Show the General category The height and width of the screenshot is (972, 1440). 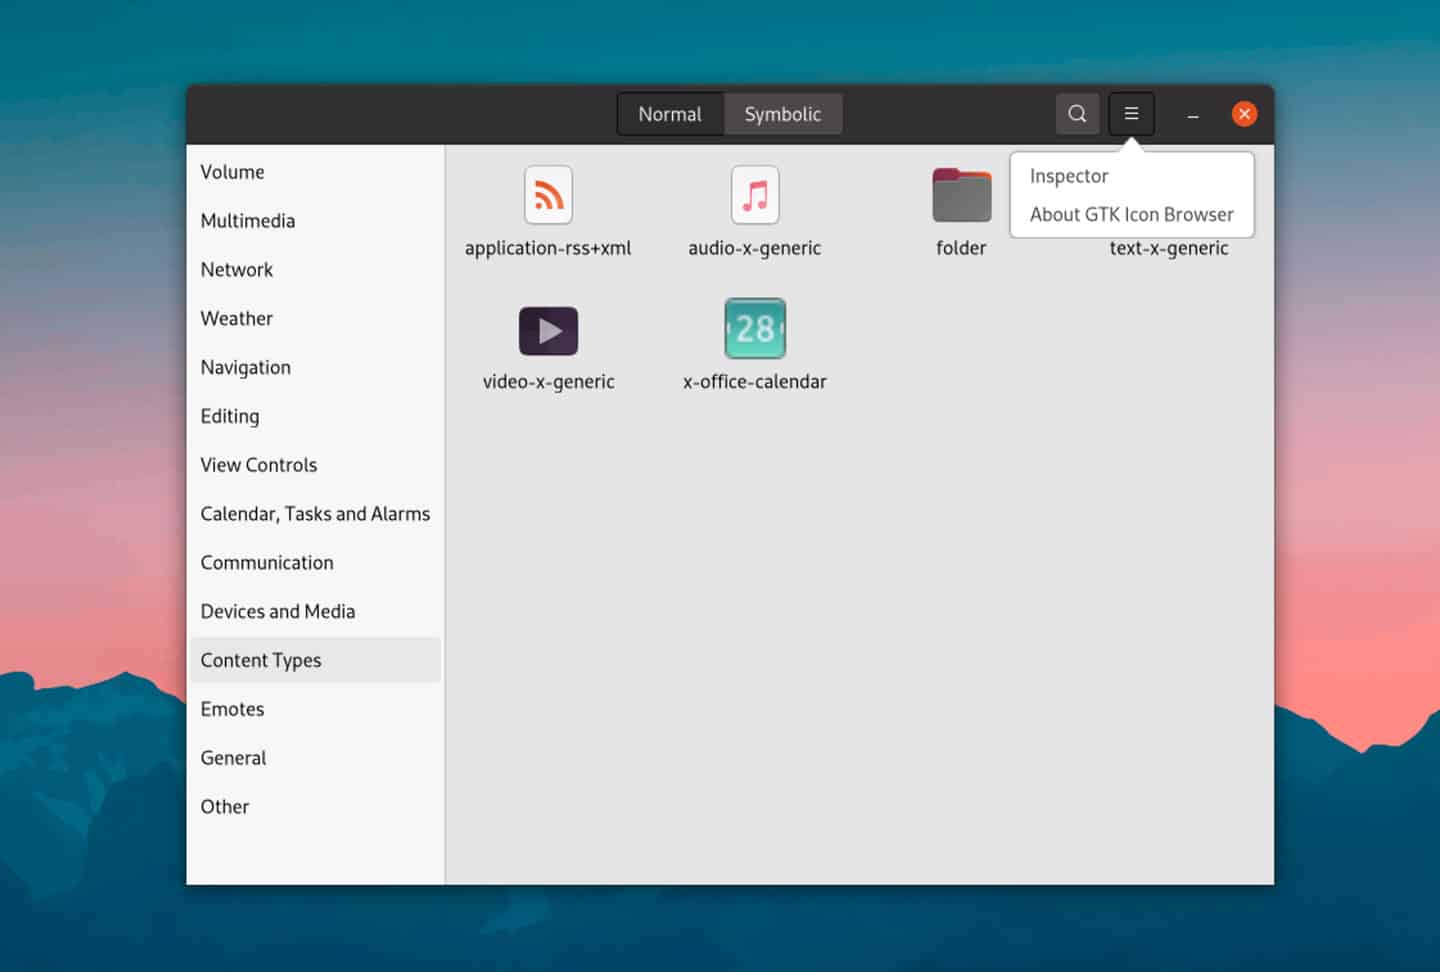click(x=315, y=758)
